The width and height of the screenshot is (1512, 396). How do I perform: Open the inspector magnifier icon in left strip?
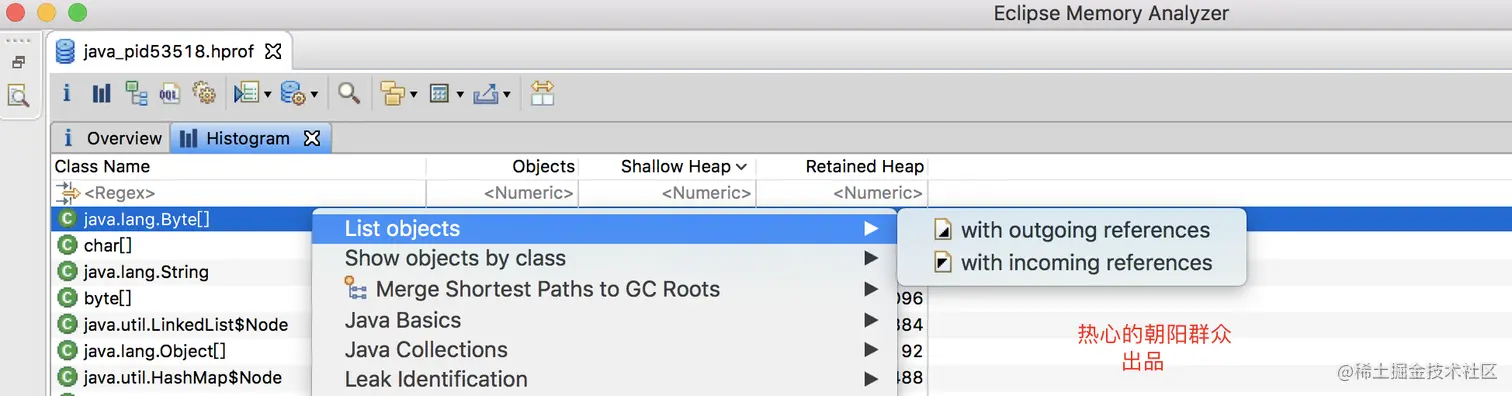pyautogui.click(x=18, y=96)
